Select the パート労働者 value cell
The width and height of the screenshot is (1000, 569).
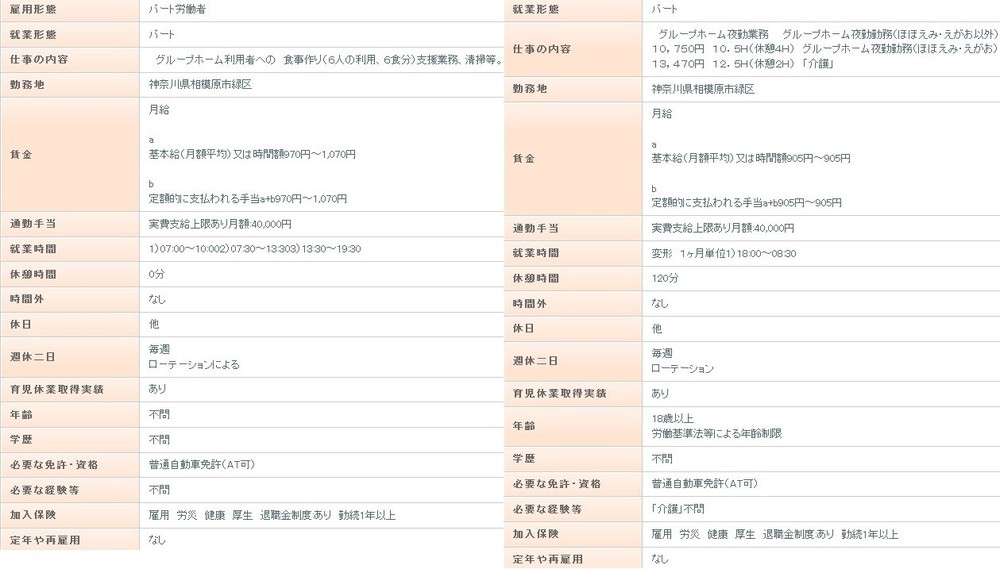click(x=179, y=8)
